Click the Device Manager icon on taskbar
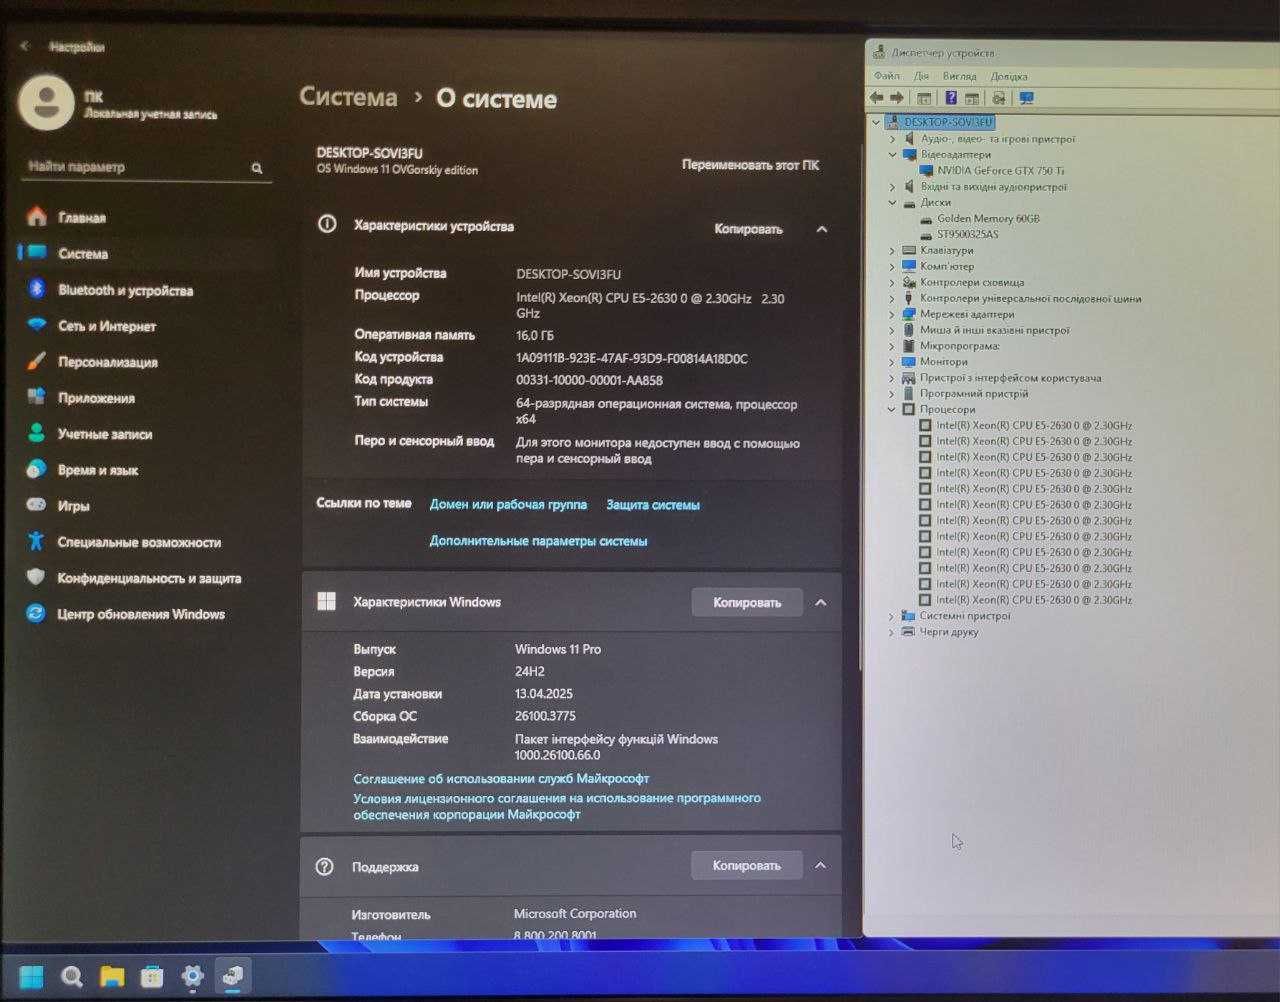 (x=233, y=975)
